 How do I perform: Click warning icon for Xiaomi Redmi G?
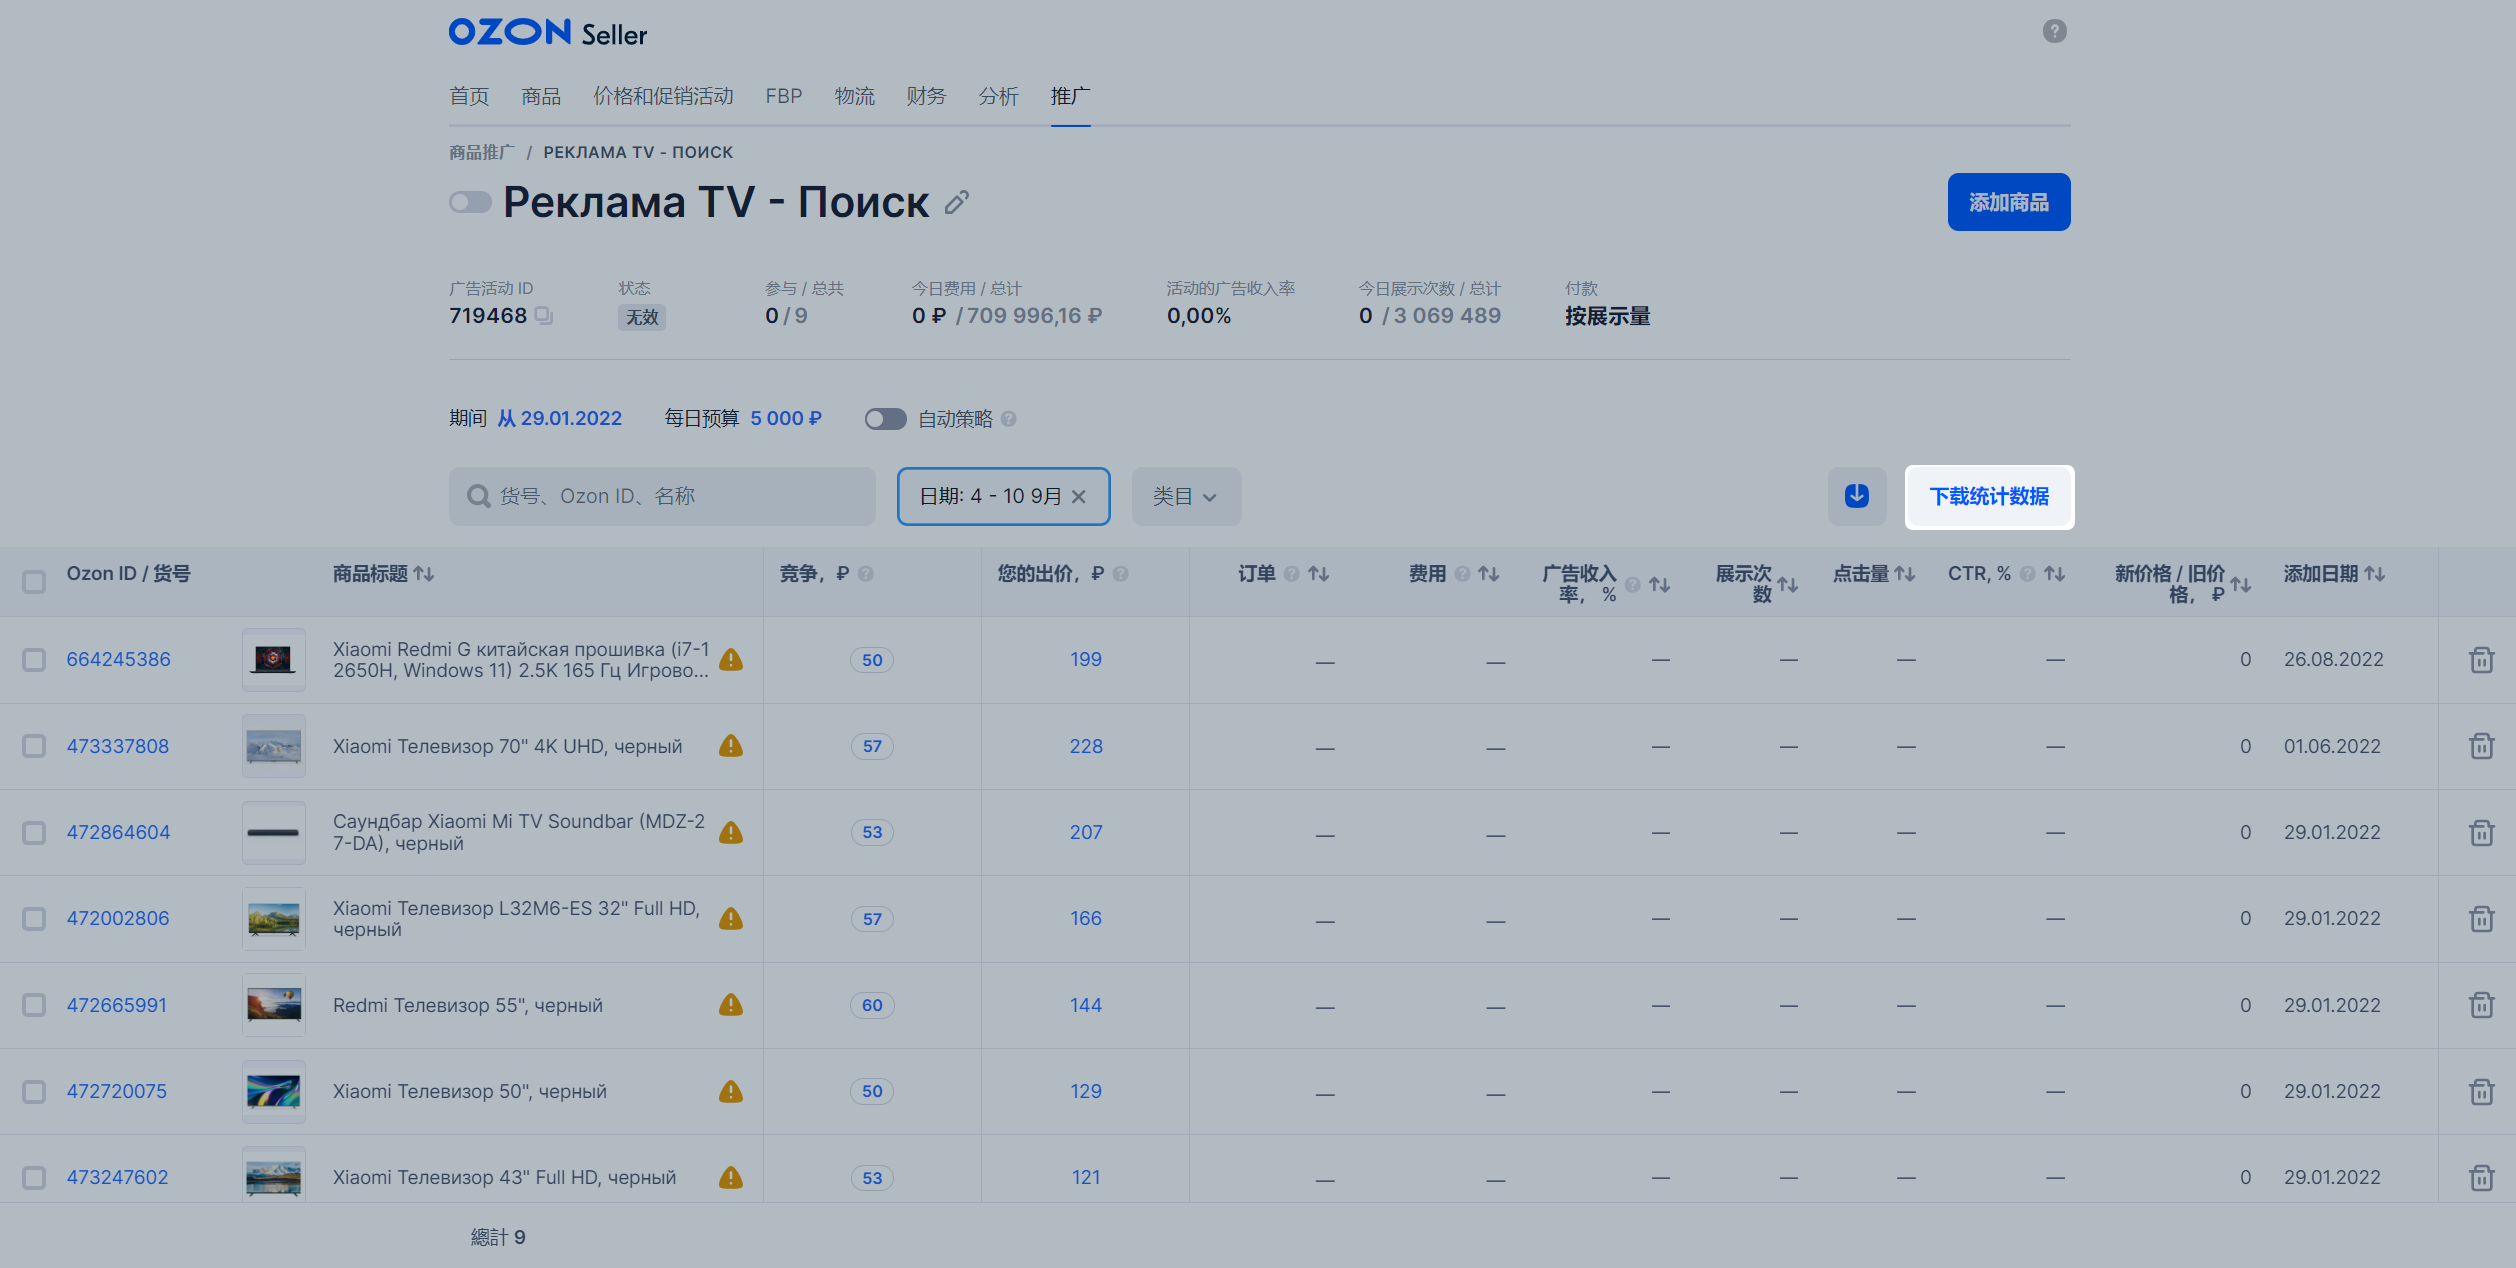click(731, 660)
